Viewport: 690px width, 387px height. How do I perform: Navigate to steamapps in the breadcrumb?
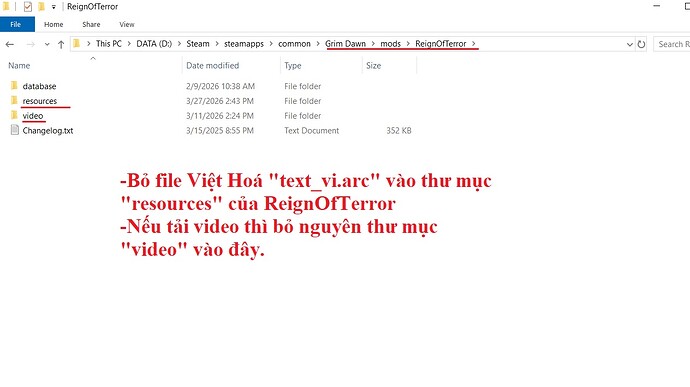click(x=244, y=44)
